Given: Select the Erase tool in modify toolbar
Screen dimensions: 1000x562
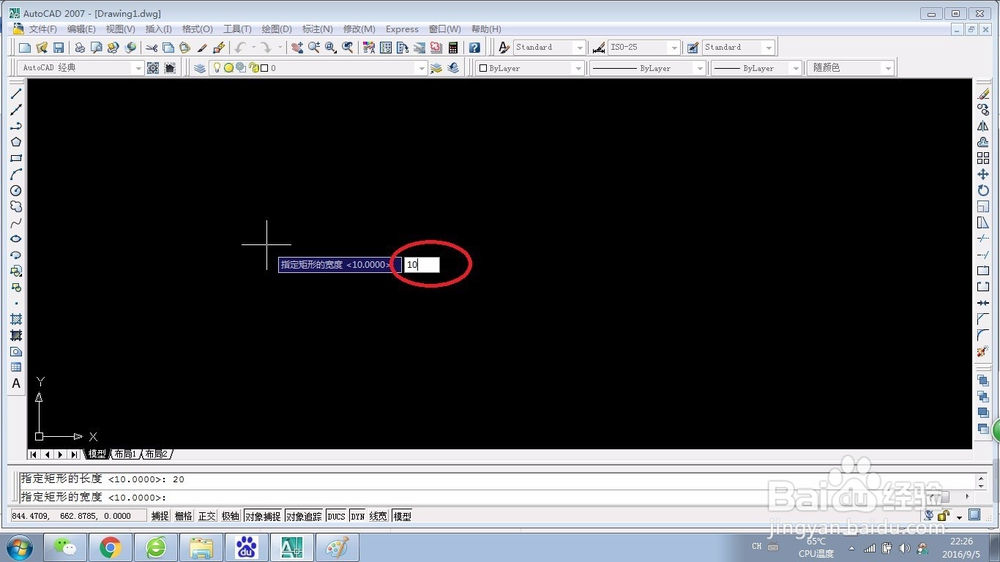Looking at the screenshot, I should tap(983, 94).
